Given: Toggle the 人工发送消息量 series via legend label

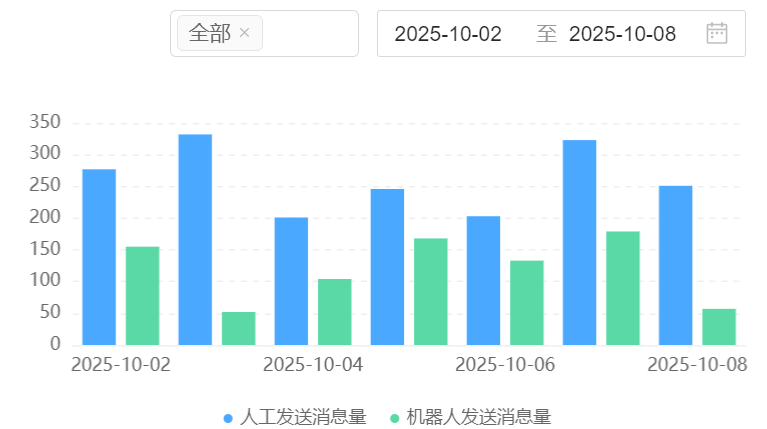Looking at the screenshot, I should click(x=302, y=417).
